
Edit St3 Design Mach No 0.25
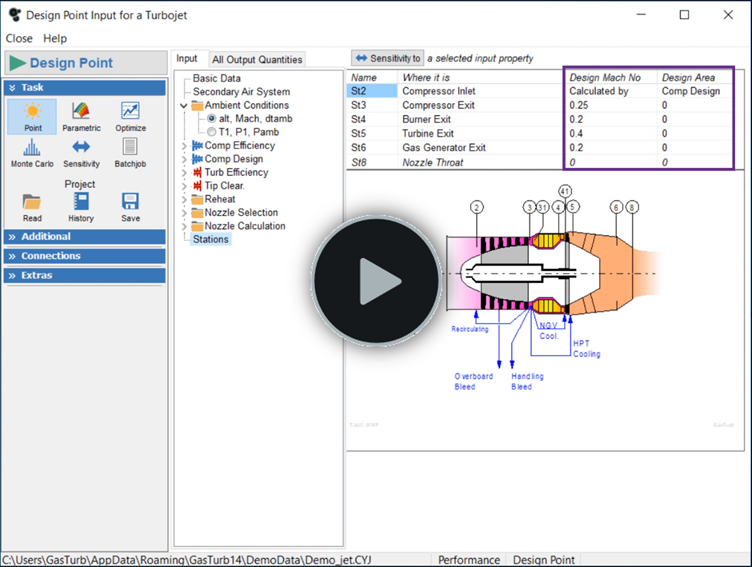click(611, 105)
